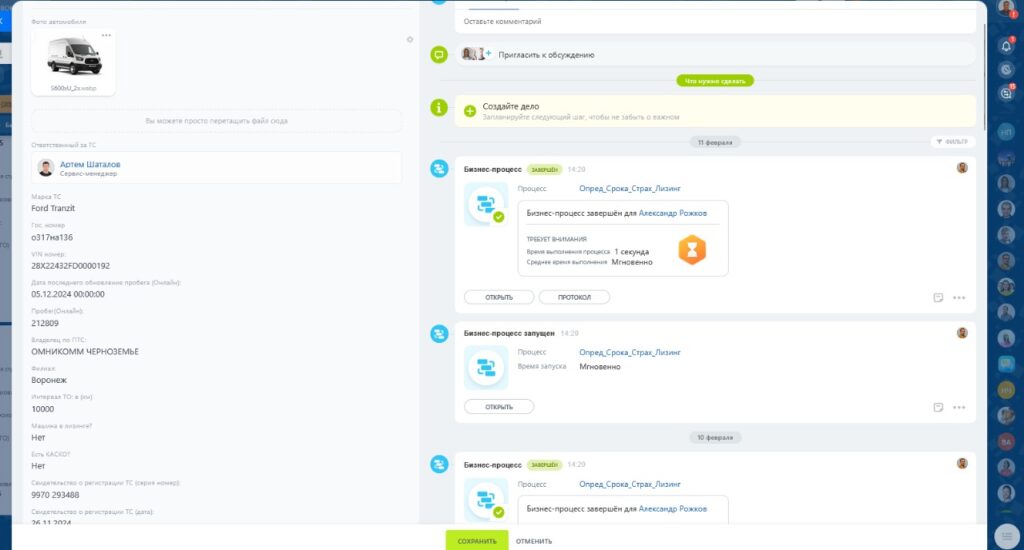Click author avatar in "Бизнес-процесс запущен" card
Screen dimensions: 1024x550
[x=962, y=333]
